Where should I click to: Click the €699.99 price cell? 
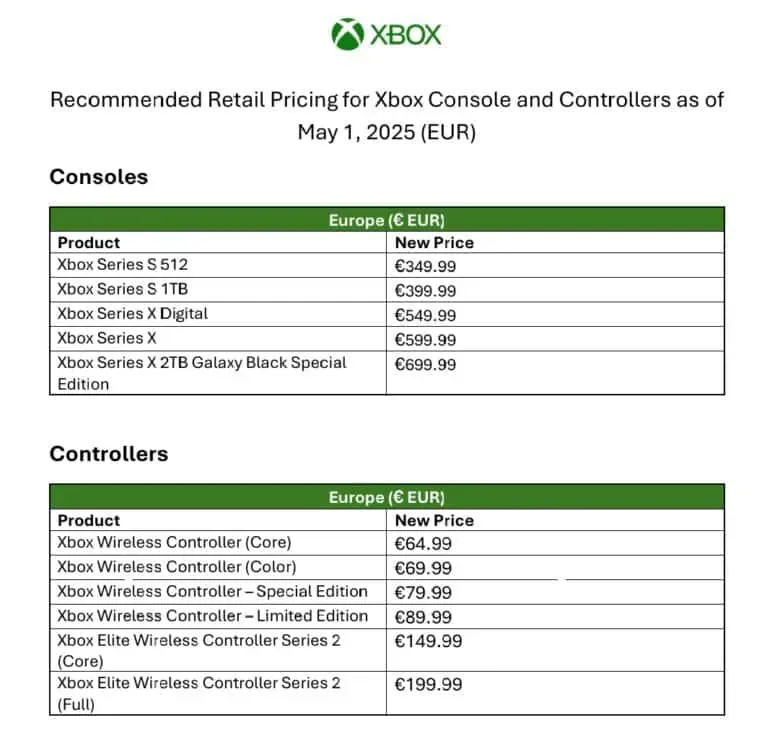click(x=425, y=364)
